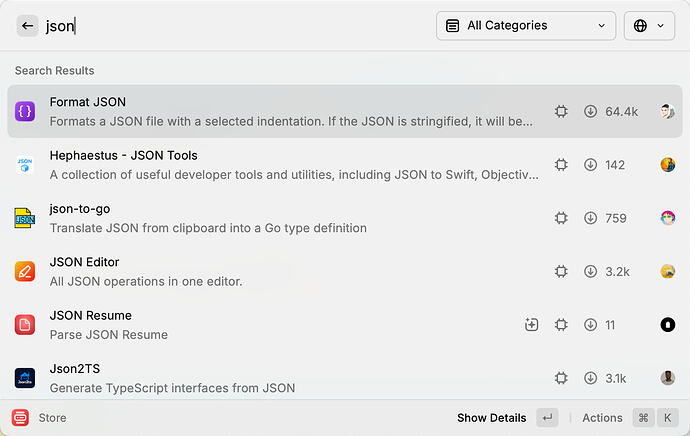Click the 759 download count

(616, 218)
